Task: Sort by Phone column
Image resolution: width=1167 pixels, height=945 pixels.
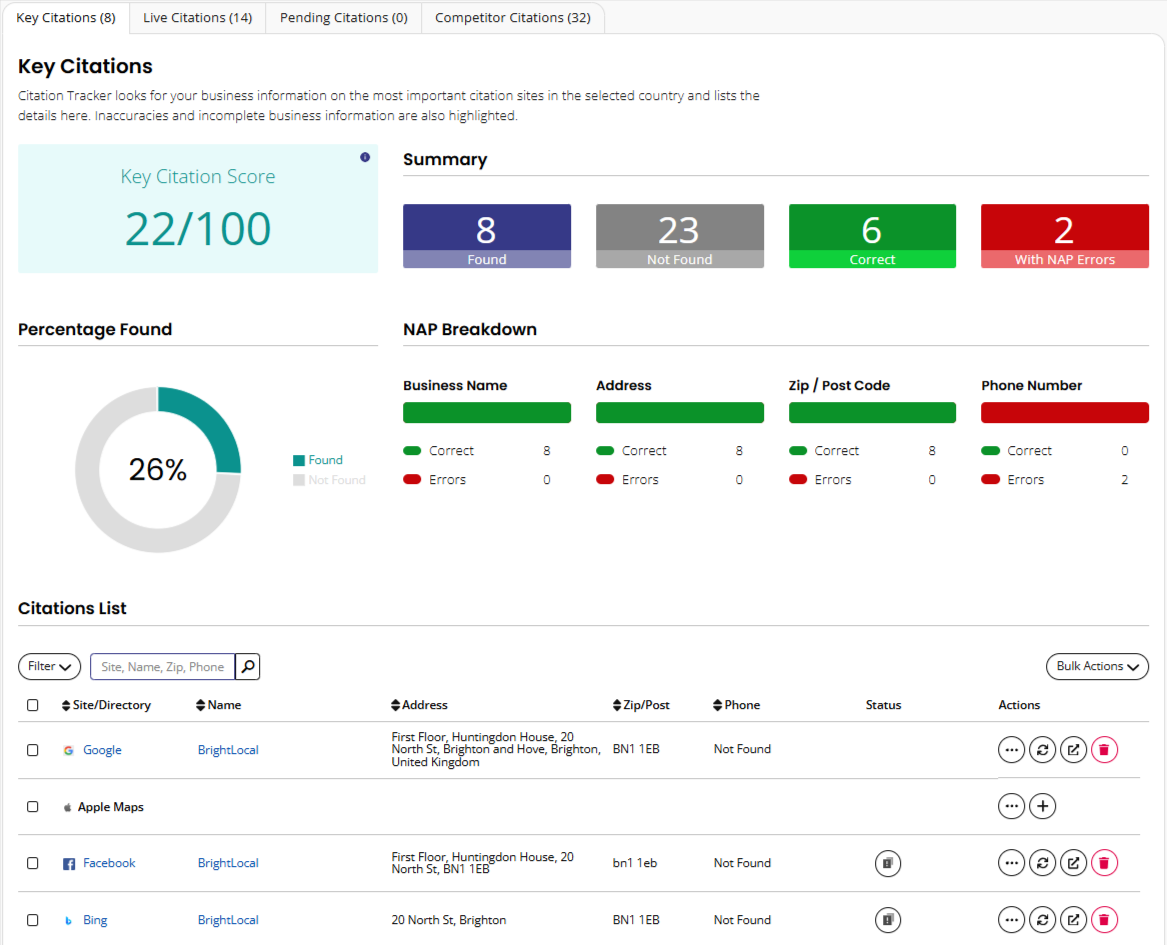Action: click(736, 705)
